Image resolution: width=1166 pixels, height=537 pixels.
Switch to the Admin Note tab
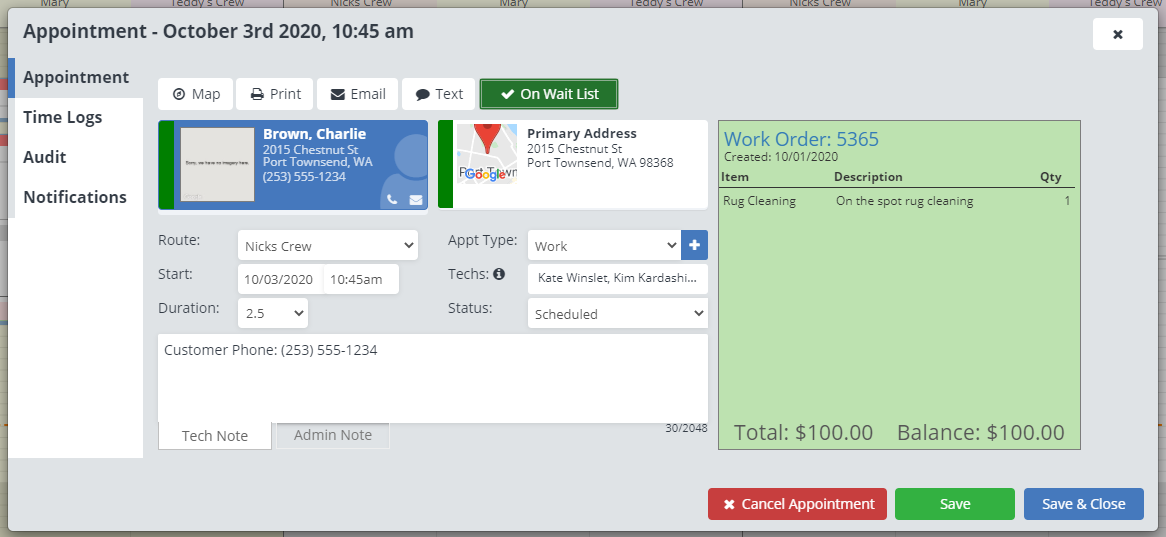point(333,435)
